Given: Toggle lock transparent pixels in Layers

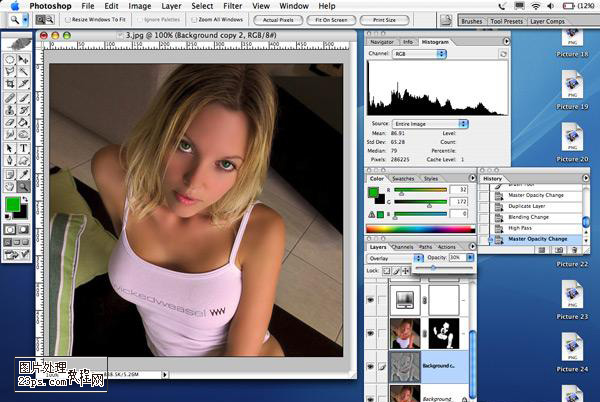Looking at the screenshot, I should (386, 271).
